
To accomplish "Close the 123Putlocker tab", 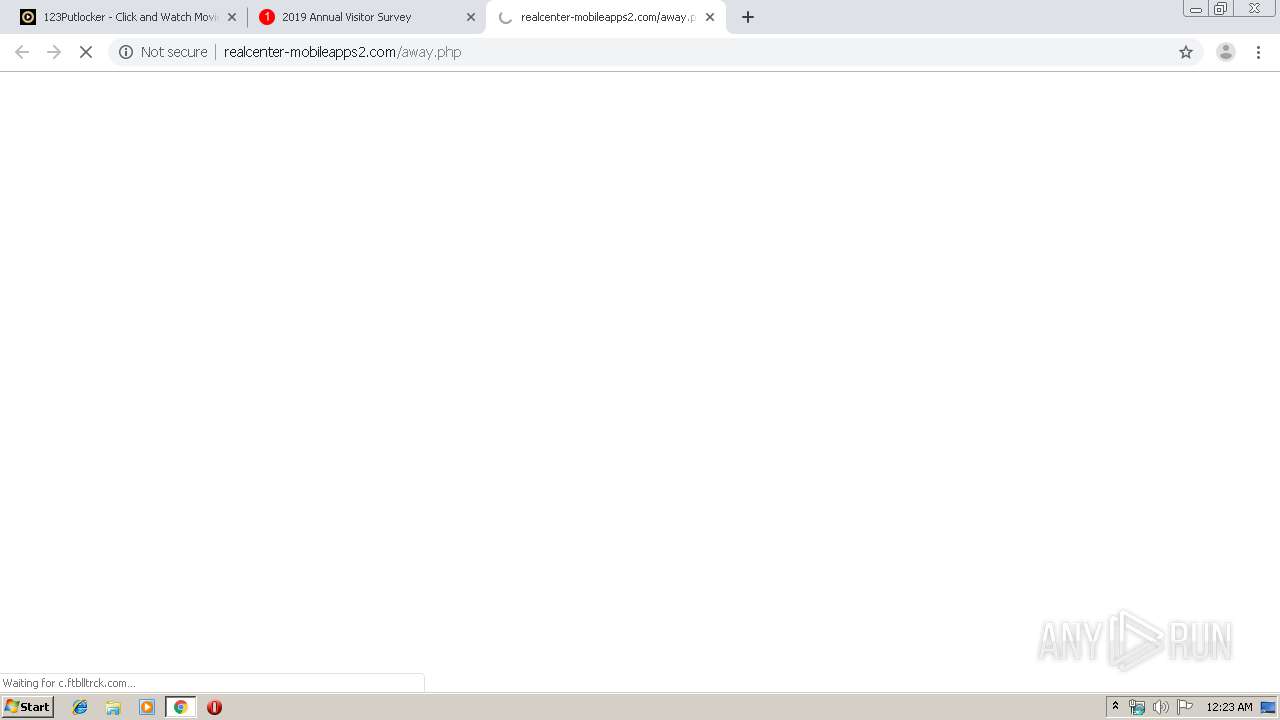I will pos(232,17).
